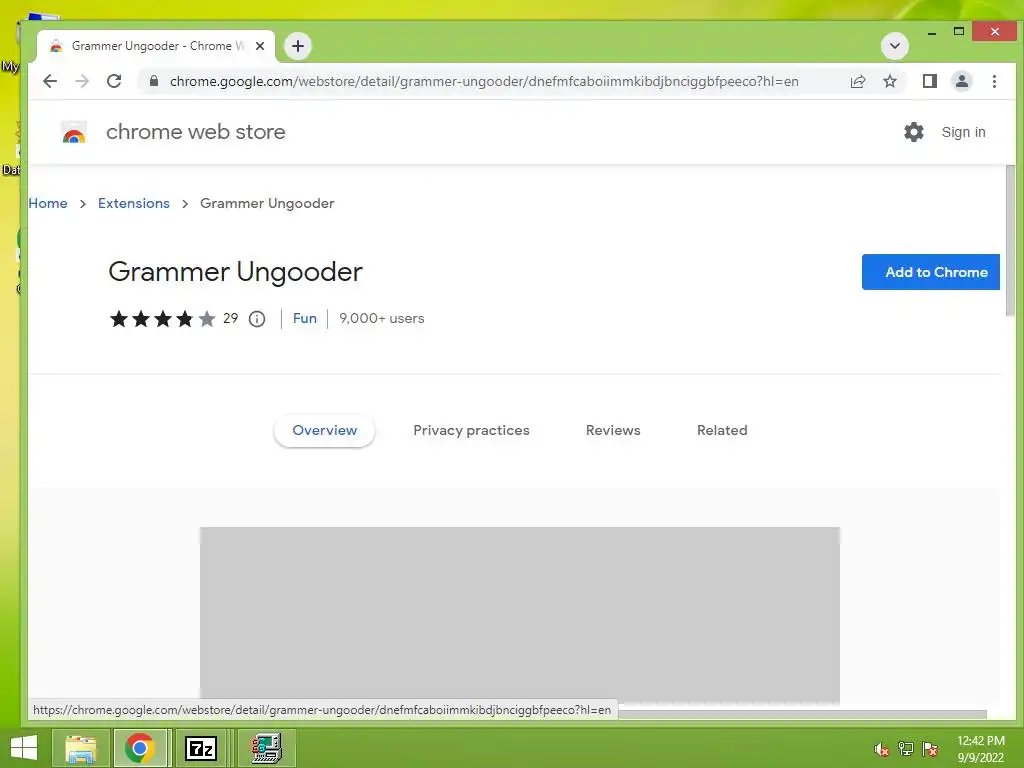
Task: Show rating details info icon
Action: 257,319
